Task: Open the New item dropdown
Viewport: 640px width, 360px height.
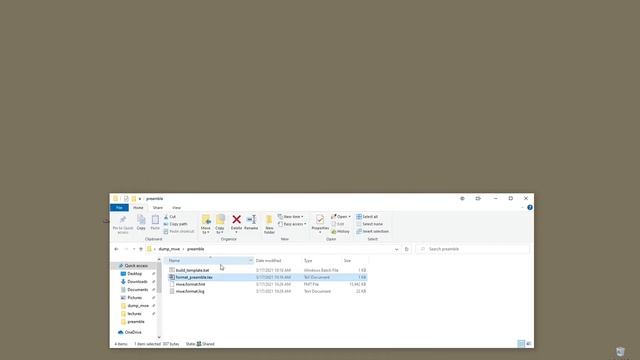Action: [x=291, y=217]
